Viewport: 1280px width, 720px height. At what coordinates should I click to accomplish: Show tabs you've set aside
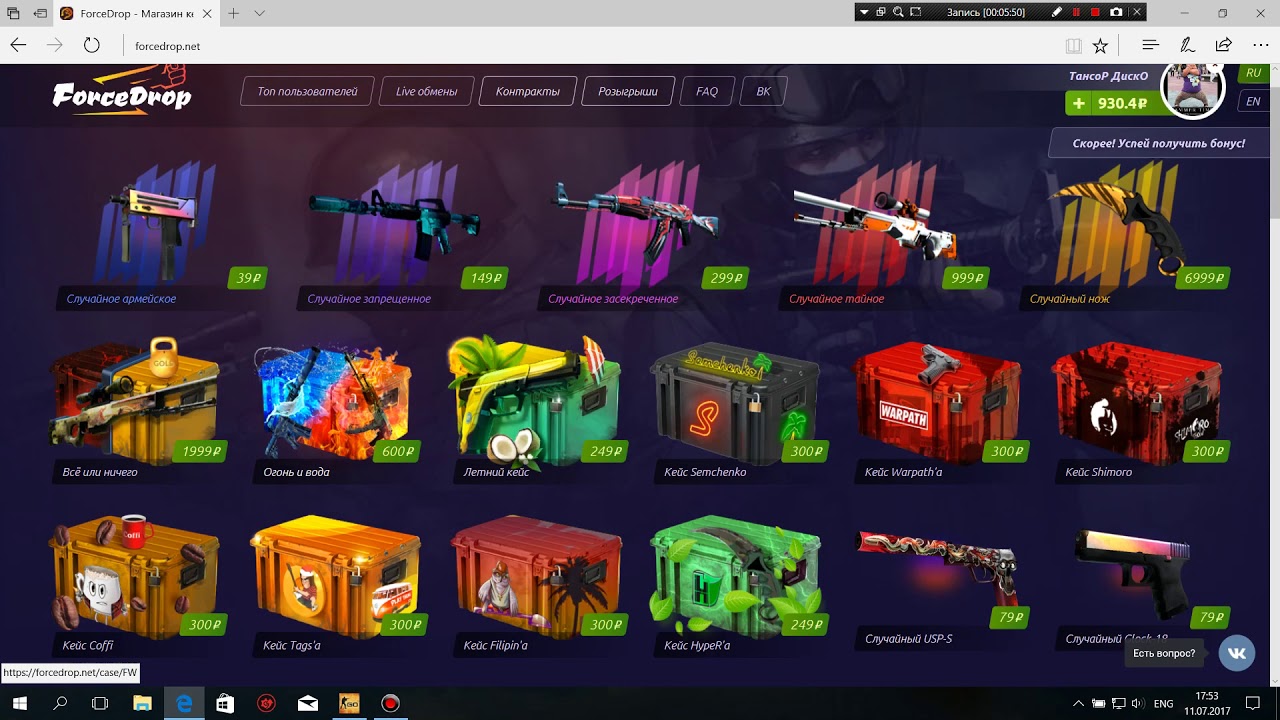pyautogui.click(x=14, y=13)
